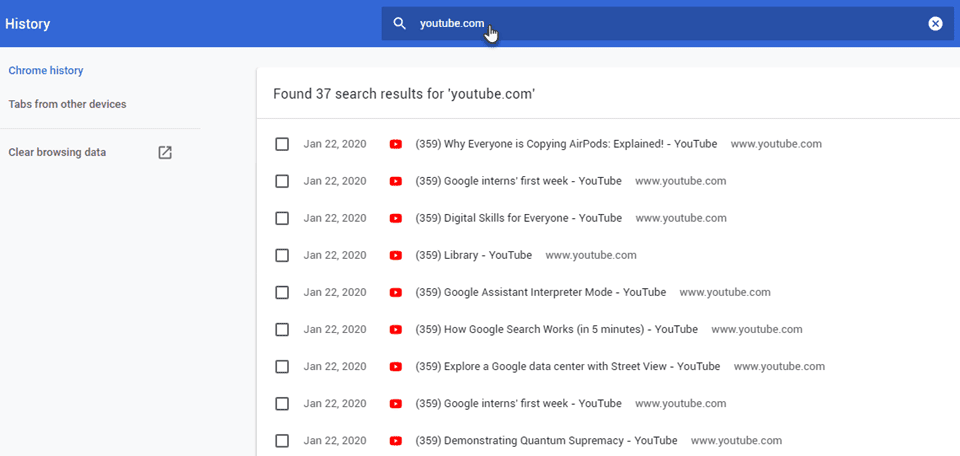Click YouTube favicon beside Google Assistant Interpreter Mode
Image resolution: width=960 pixels, height=456 pixels.
396,292
